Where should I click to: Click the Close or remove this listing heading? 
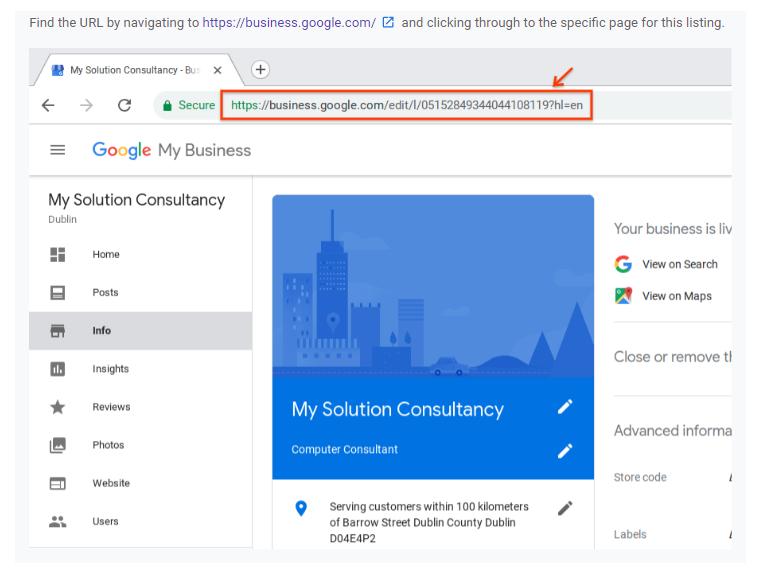coord(672,356)
